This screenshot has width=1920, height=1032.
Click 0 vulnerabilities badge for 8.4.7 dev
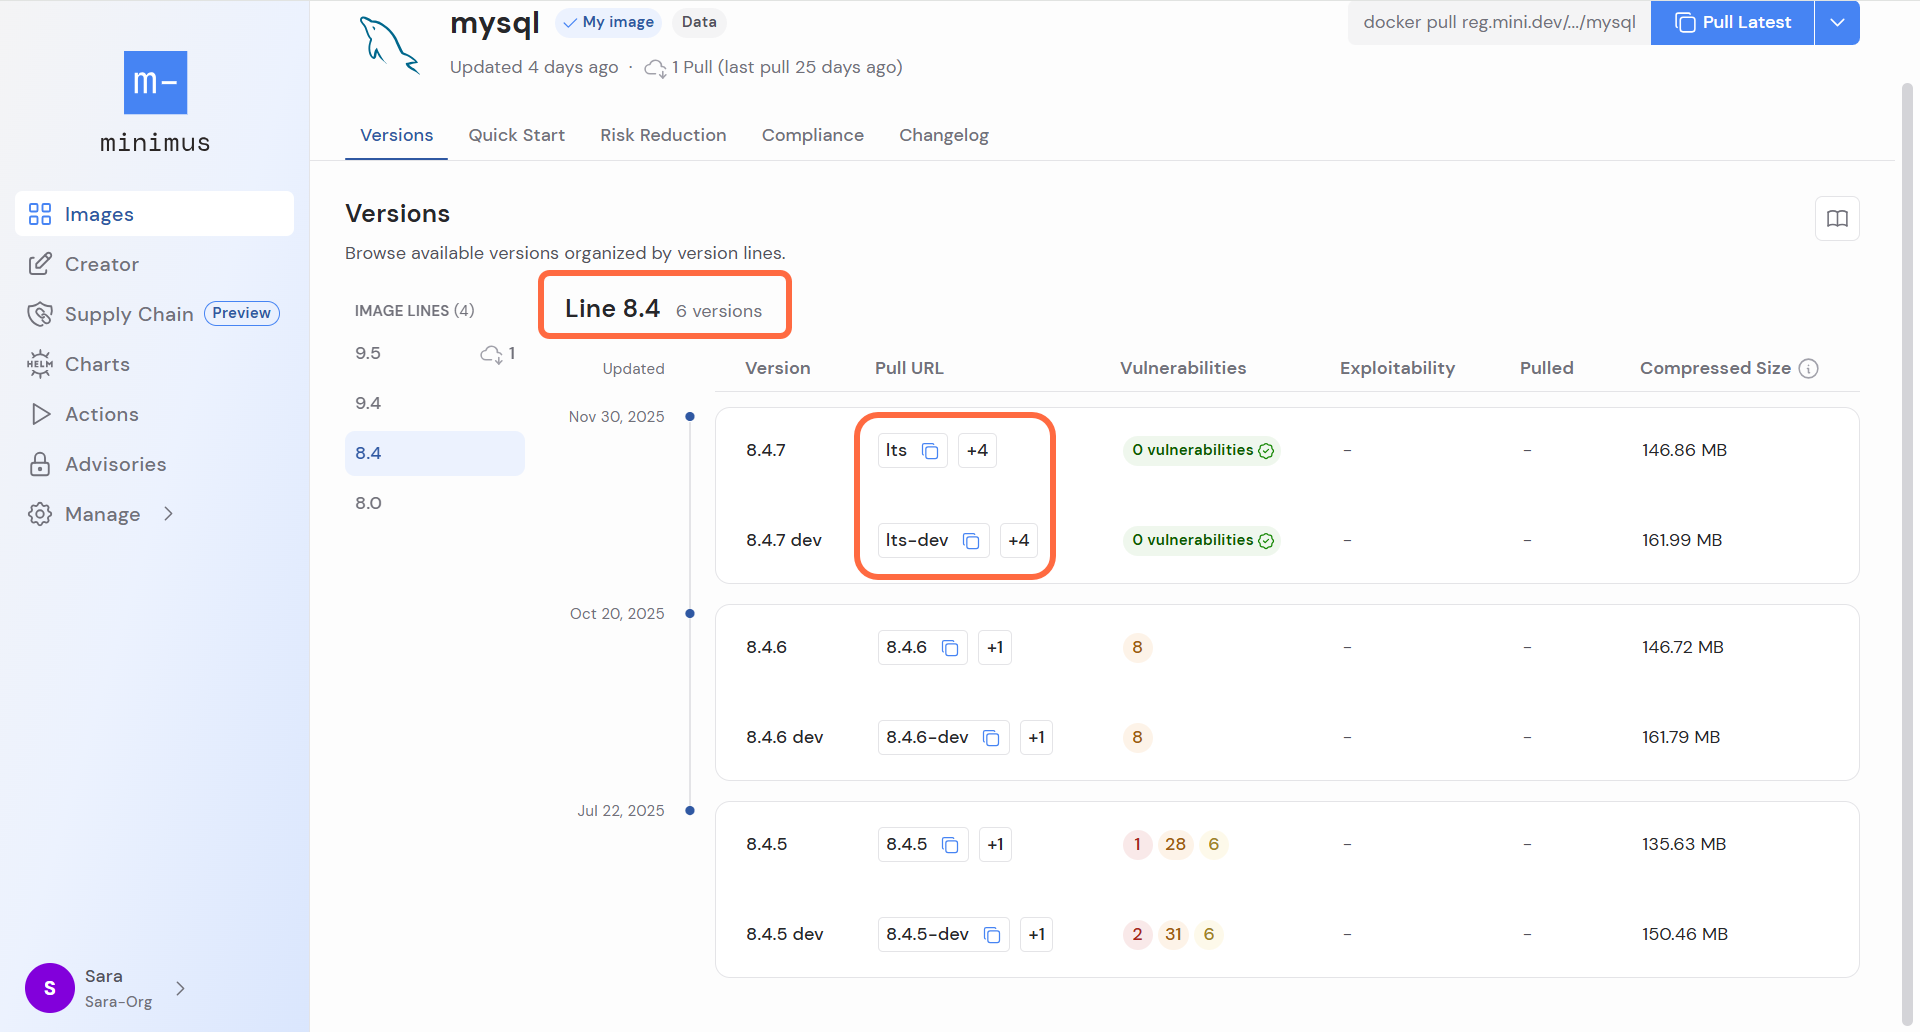(x=1202, y=540)
